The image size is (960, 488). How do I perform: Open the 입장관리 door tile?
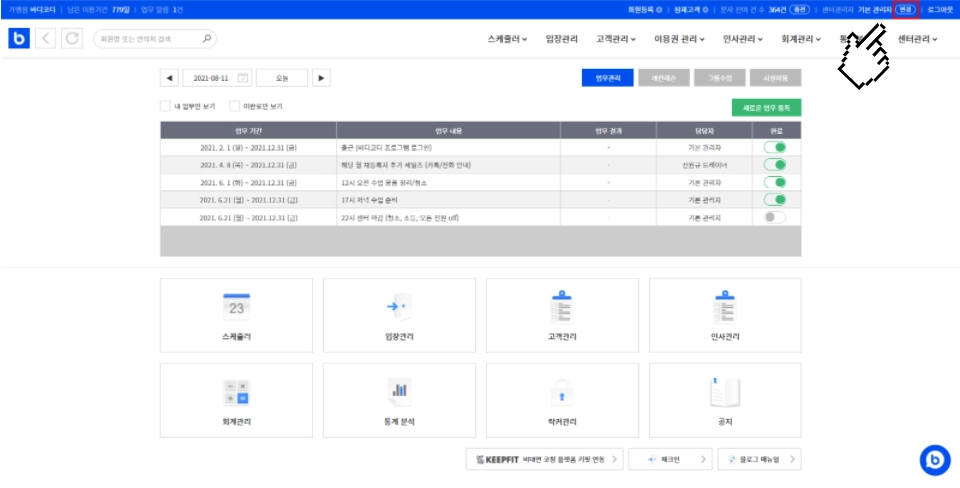(x=399, y=315)
